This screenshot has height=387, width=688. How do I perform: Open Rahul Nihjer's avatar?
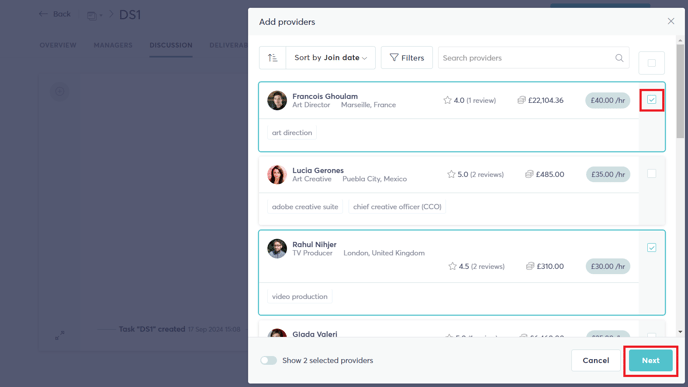coord(277,248)
